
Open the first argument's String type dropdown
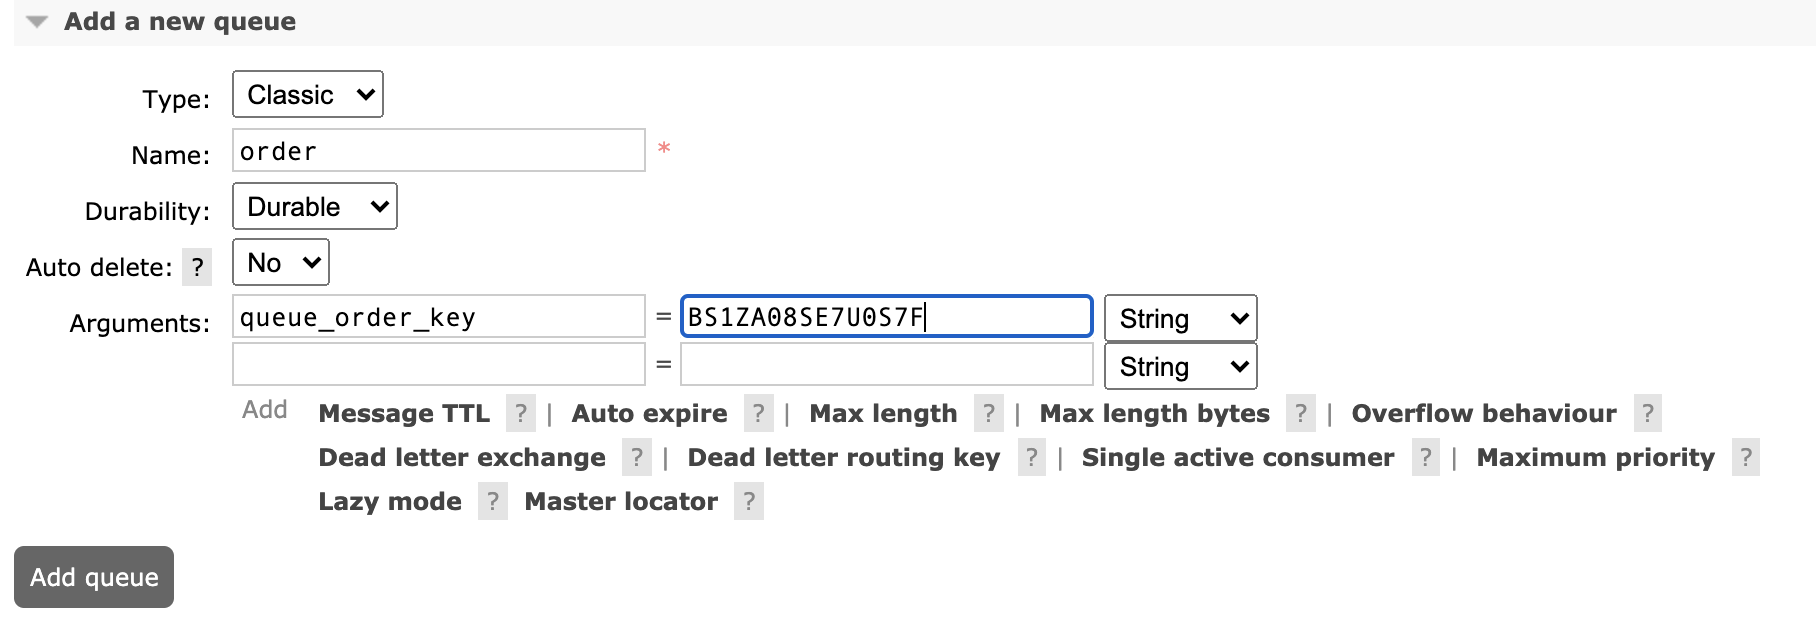coord(1180,319)
